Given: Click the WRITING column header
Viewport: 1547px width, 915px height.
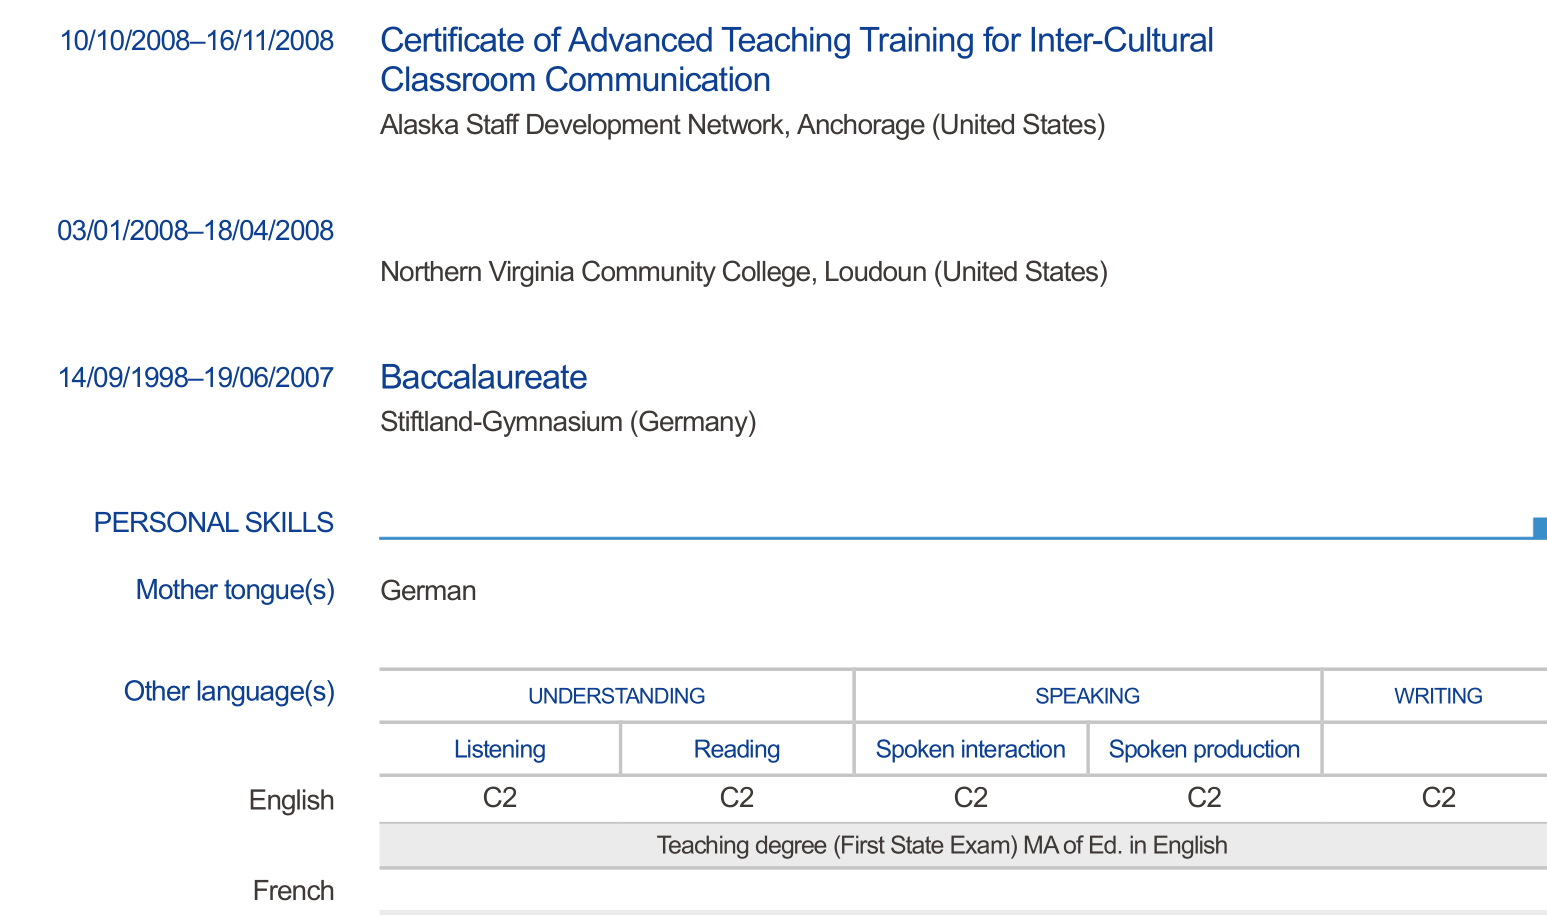Looking at the screenshot, I should (1438, 696).
